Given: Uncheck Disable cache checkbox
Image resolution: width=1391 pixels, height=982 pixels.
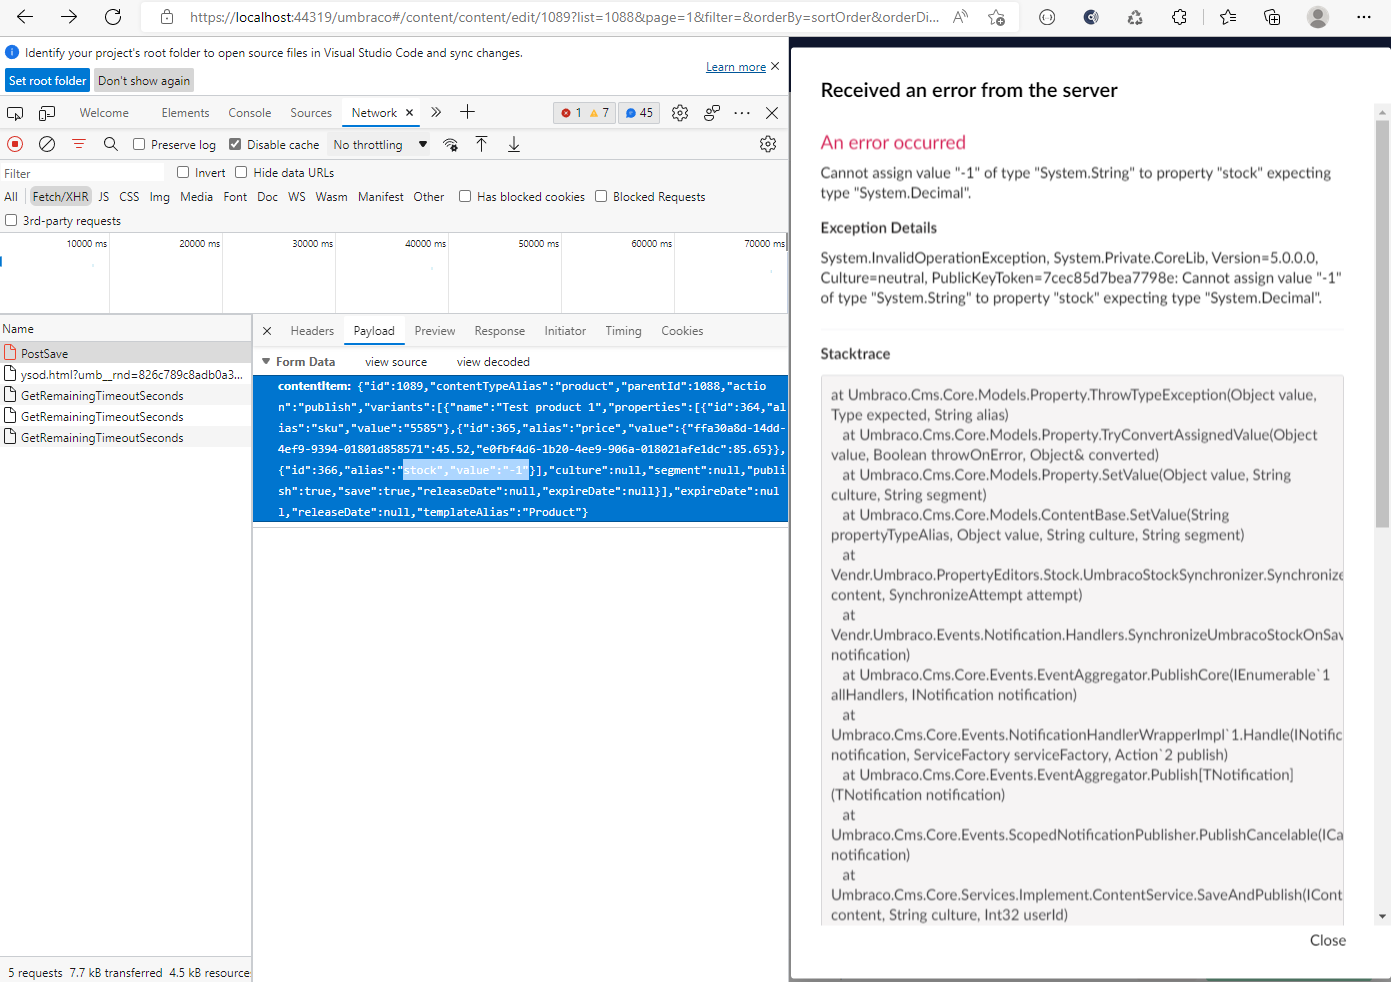Looking at the screenshot, I should [235, 144].
